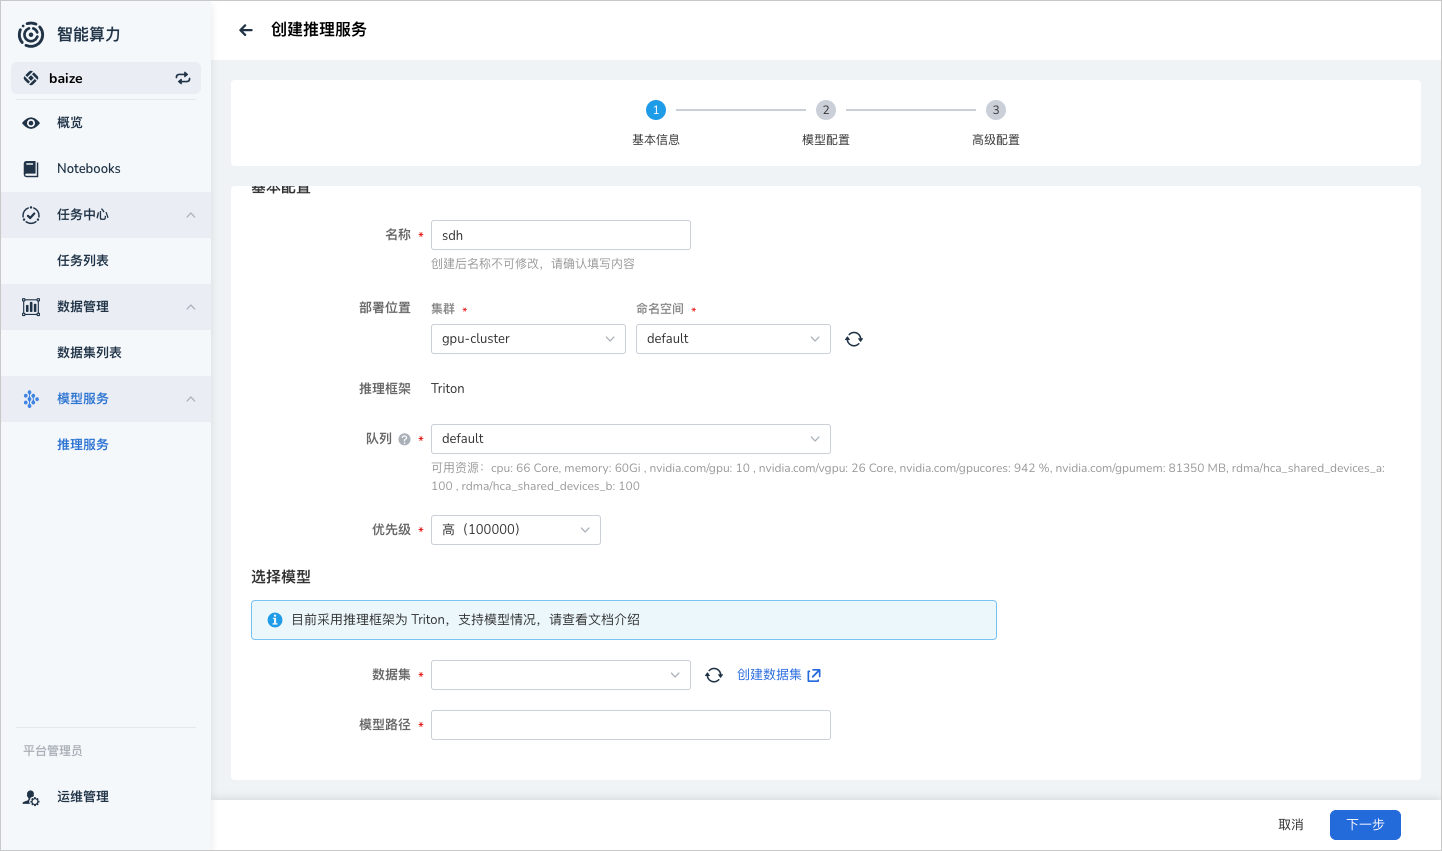Screen dimensions: 1442x851
Task: Click the 任务中心 checkmark circle icon
Action: pyautogui.click(x=31, y=215)
